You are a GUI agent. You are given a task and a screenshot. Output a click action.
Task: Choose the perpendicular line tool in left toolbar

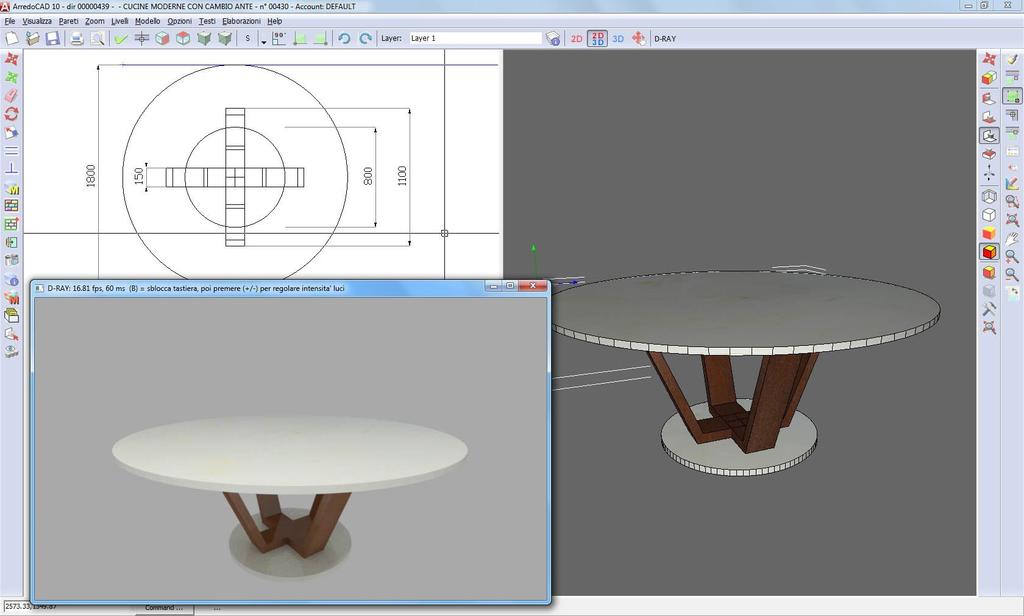point(11,169)
